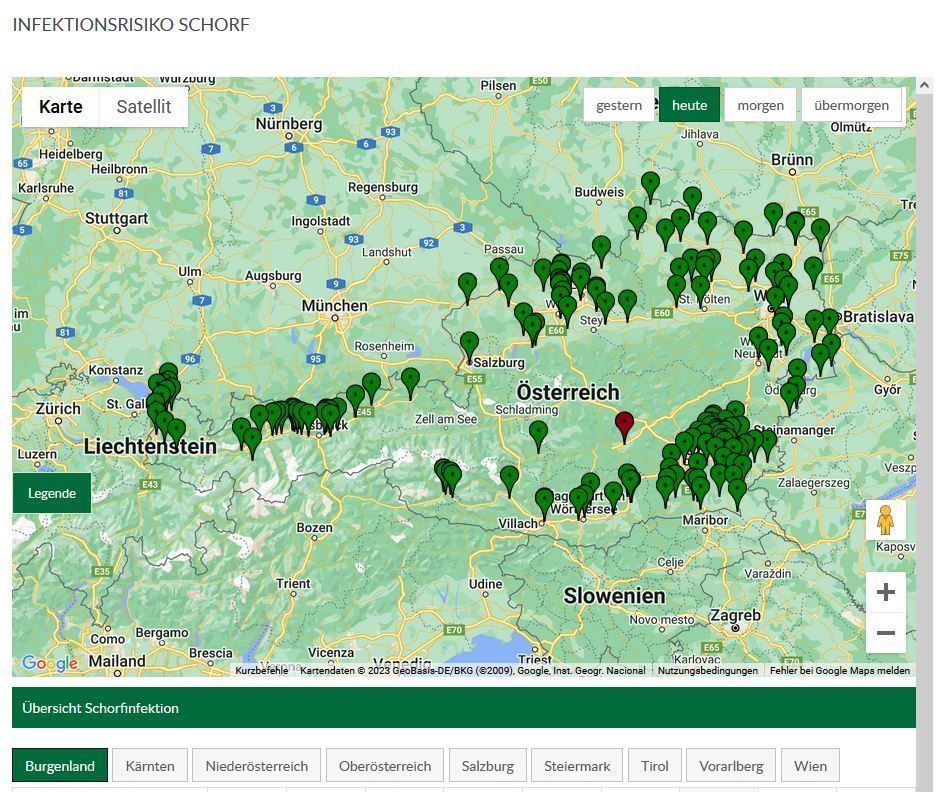Image resolution: width=950 pixels, height=792 pixels.
Task: Zoom in the map with plus button
Action: tap(885, 592)
